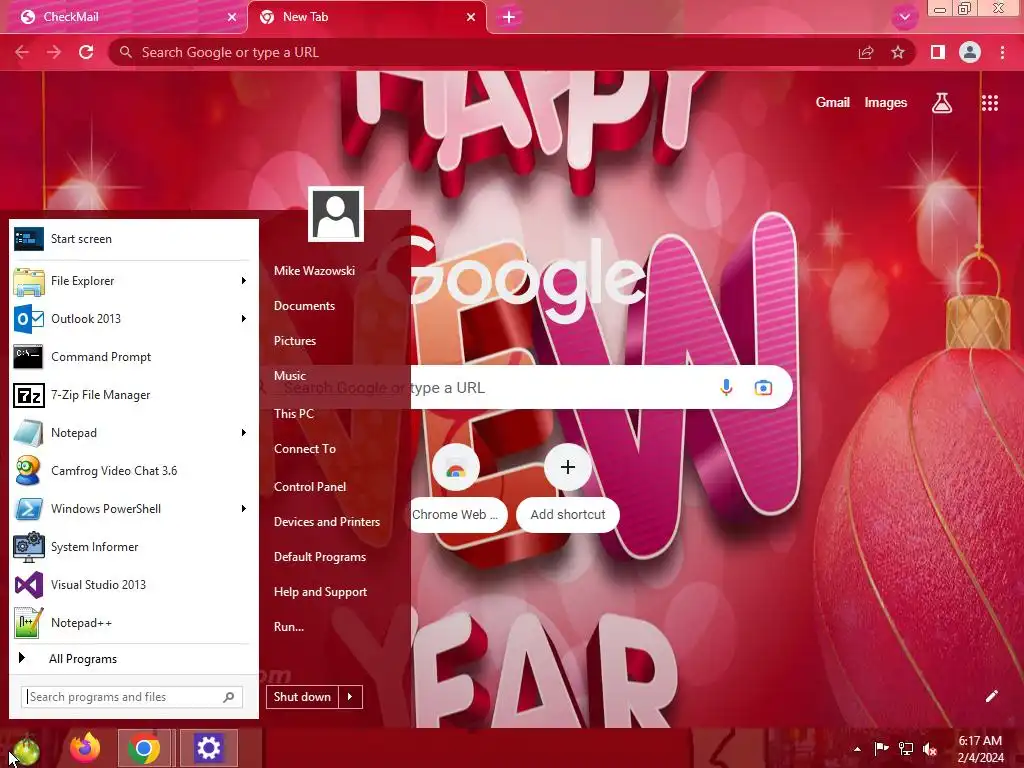Open This PC
The width and height of the screenshot is (1024, 768).
(294, 413)
